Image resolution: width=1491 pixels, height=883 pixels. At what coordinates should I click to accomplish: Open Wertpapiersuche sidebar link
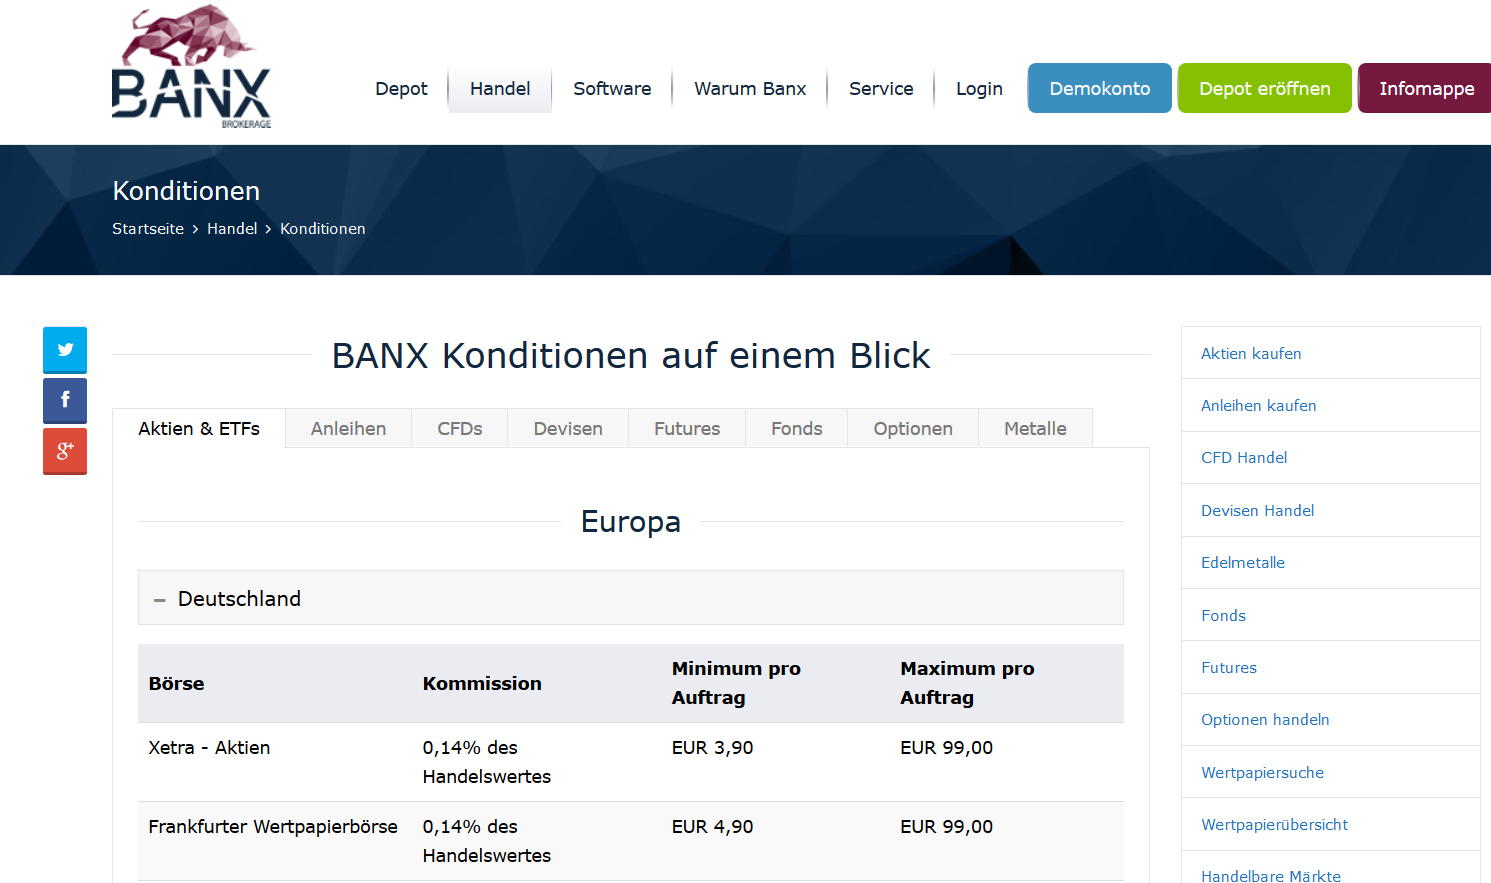tap(1262, 773)
